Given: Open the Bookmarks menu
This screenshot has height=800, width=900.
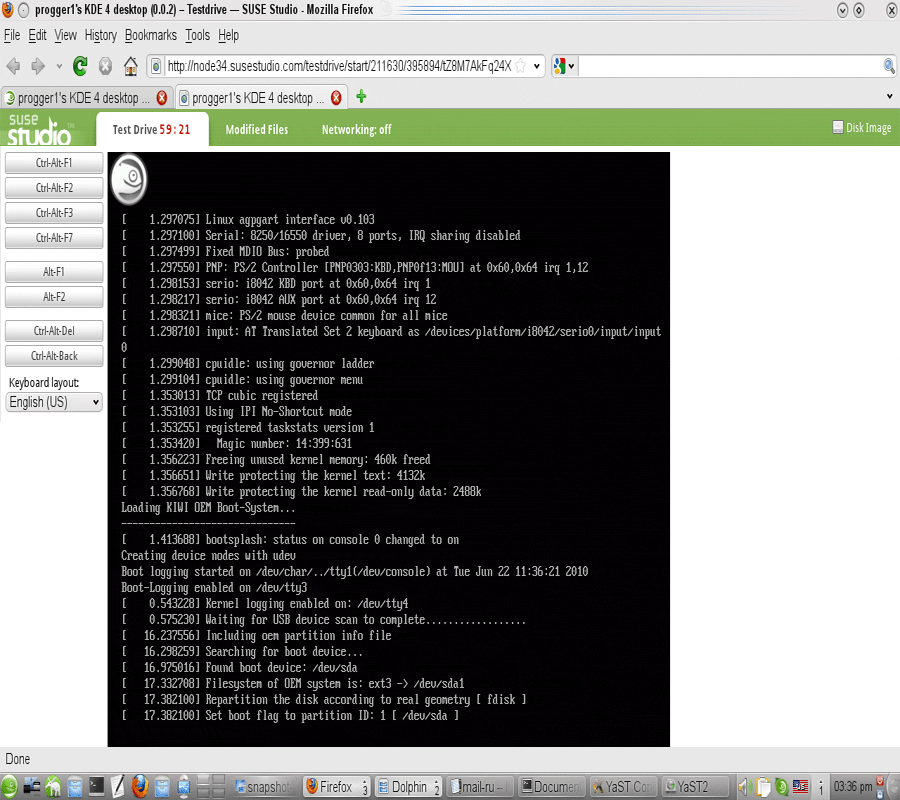Looking at the screenshot, I should 151,36.
